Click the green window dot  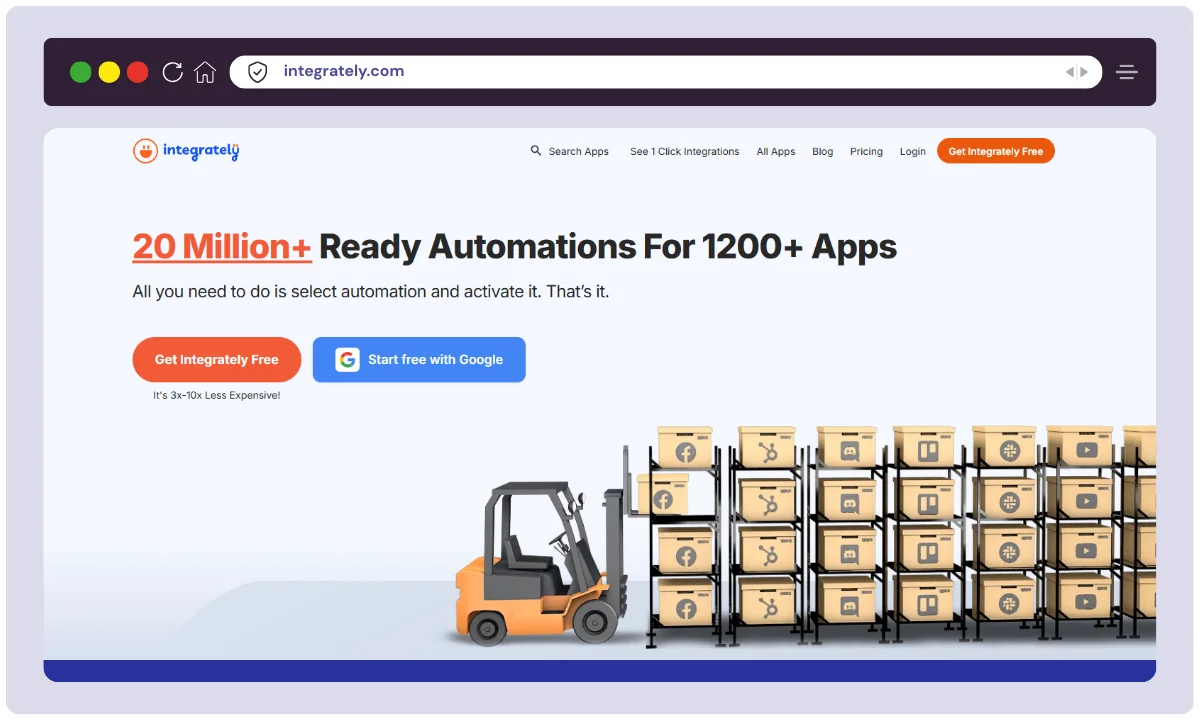tap(80, 72)
